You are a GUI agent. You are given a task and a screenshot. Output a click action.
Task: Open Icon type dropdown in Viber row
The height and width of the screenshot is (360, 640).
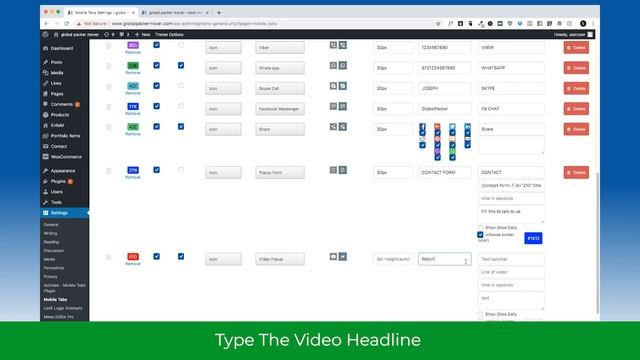tap(223, 47)
